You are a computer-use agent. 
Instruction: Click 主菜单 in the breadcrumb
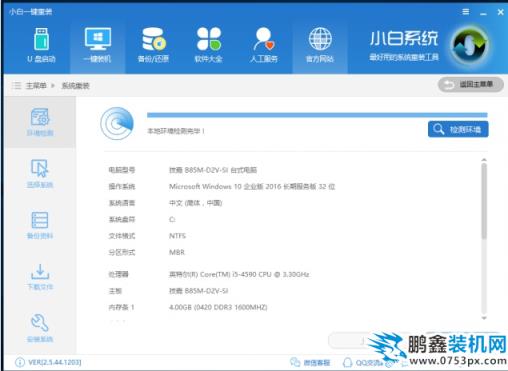coord(36,86)
